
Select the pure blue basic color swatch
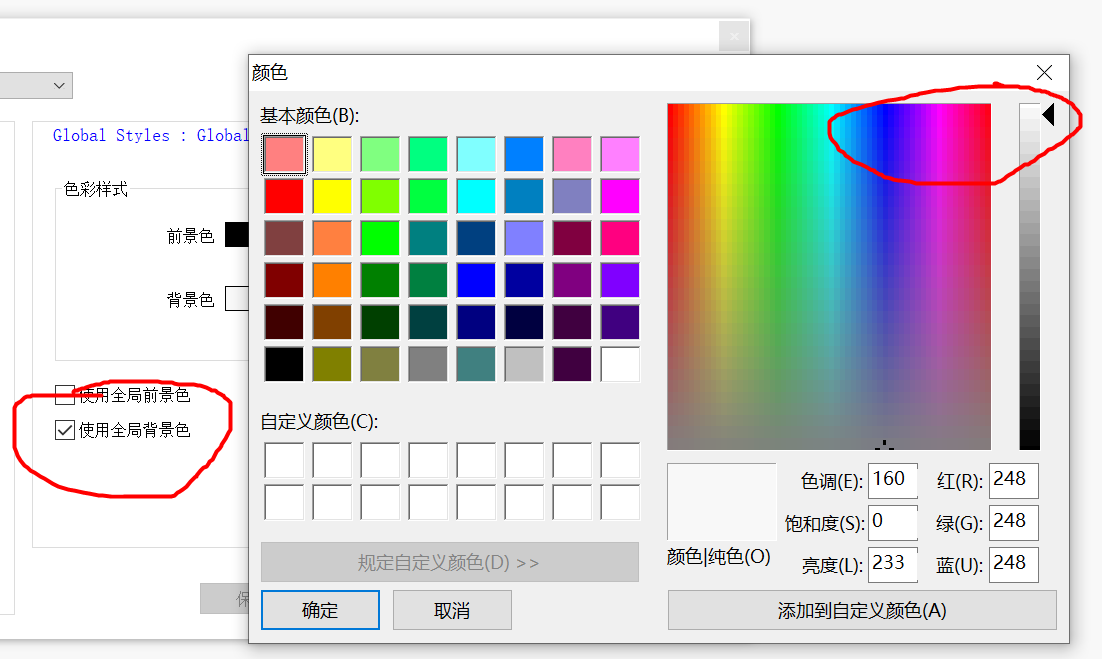[476, 280]
